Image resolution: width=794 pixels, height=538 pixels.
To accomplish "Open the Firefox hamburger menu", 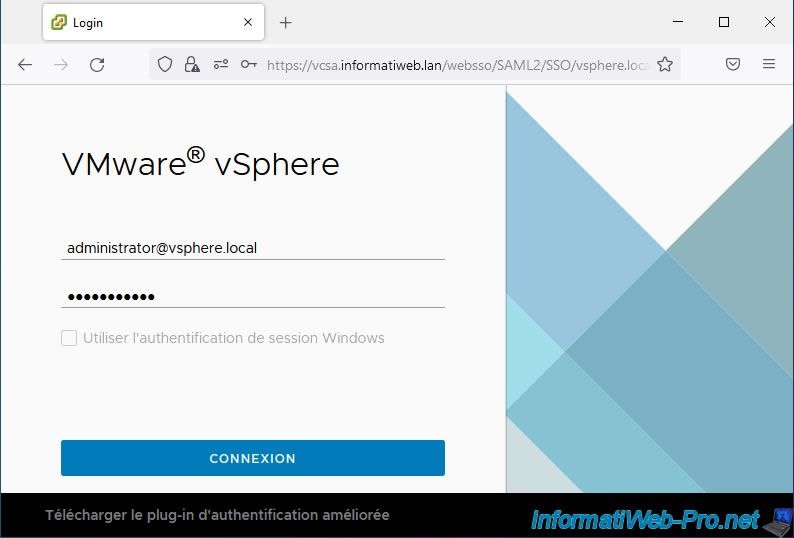I will pos(769,64).
